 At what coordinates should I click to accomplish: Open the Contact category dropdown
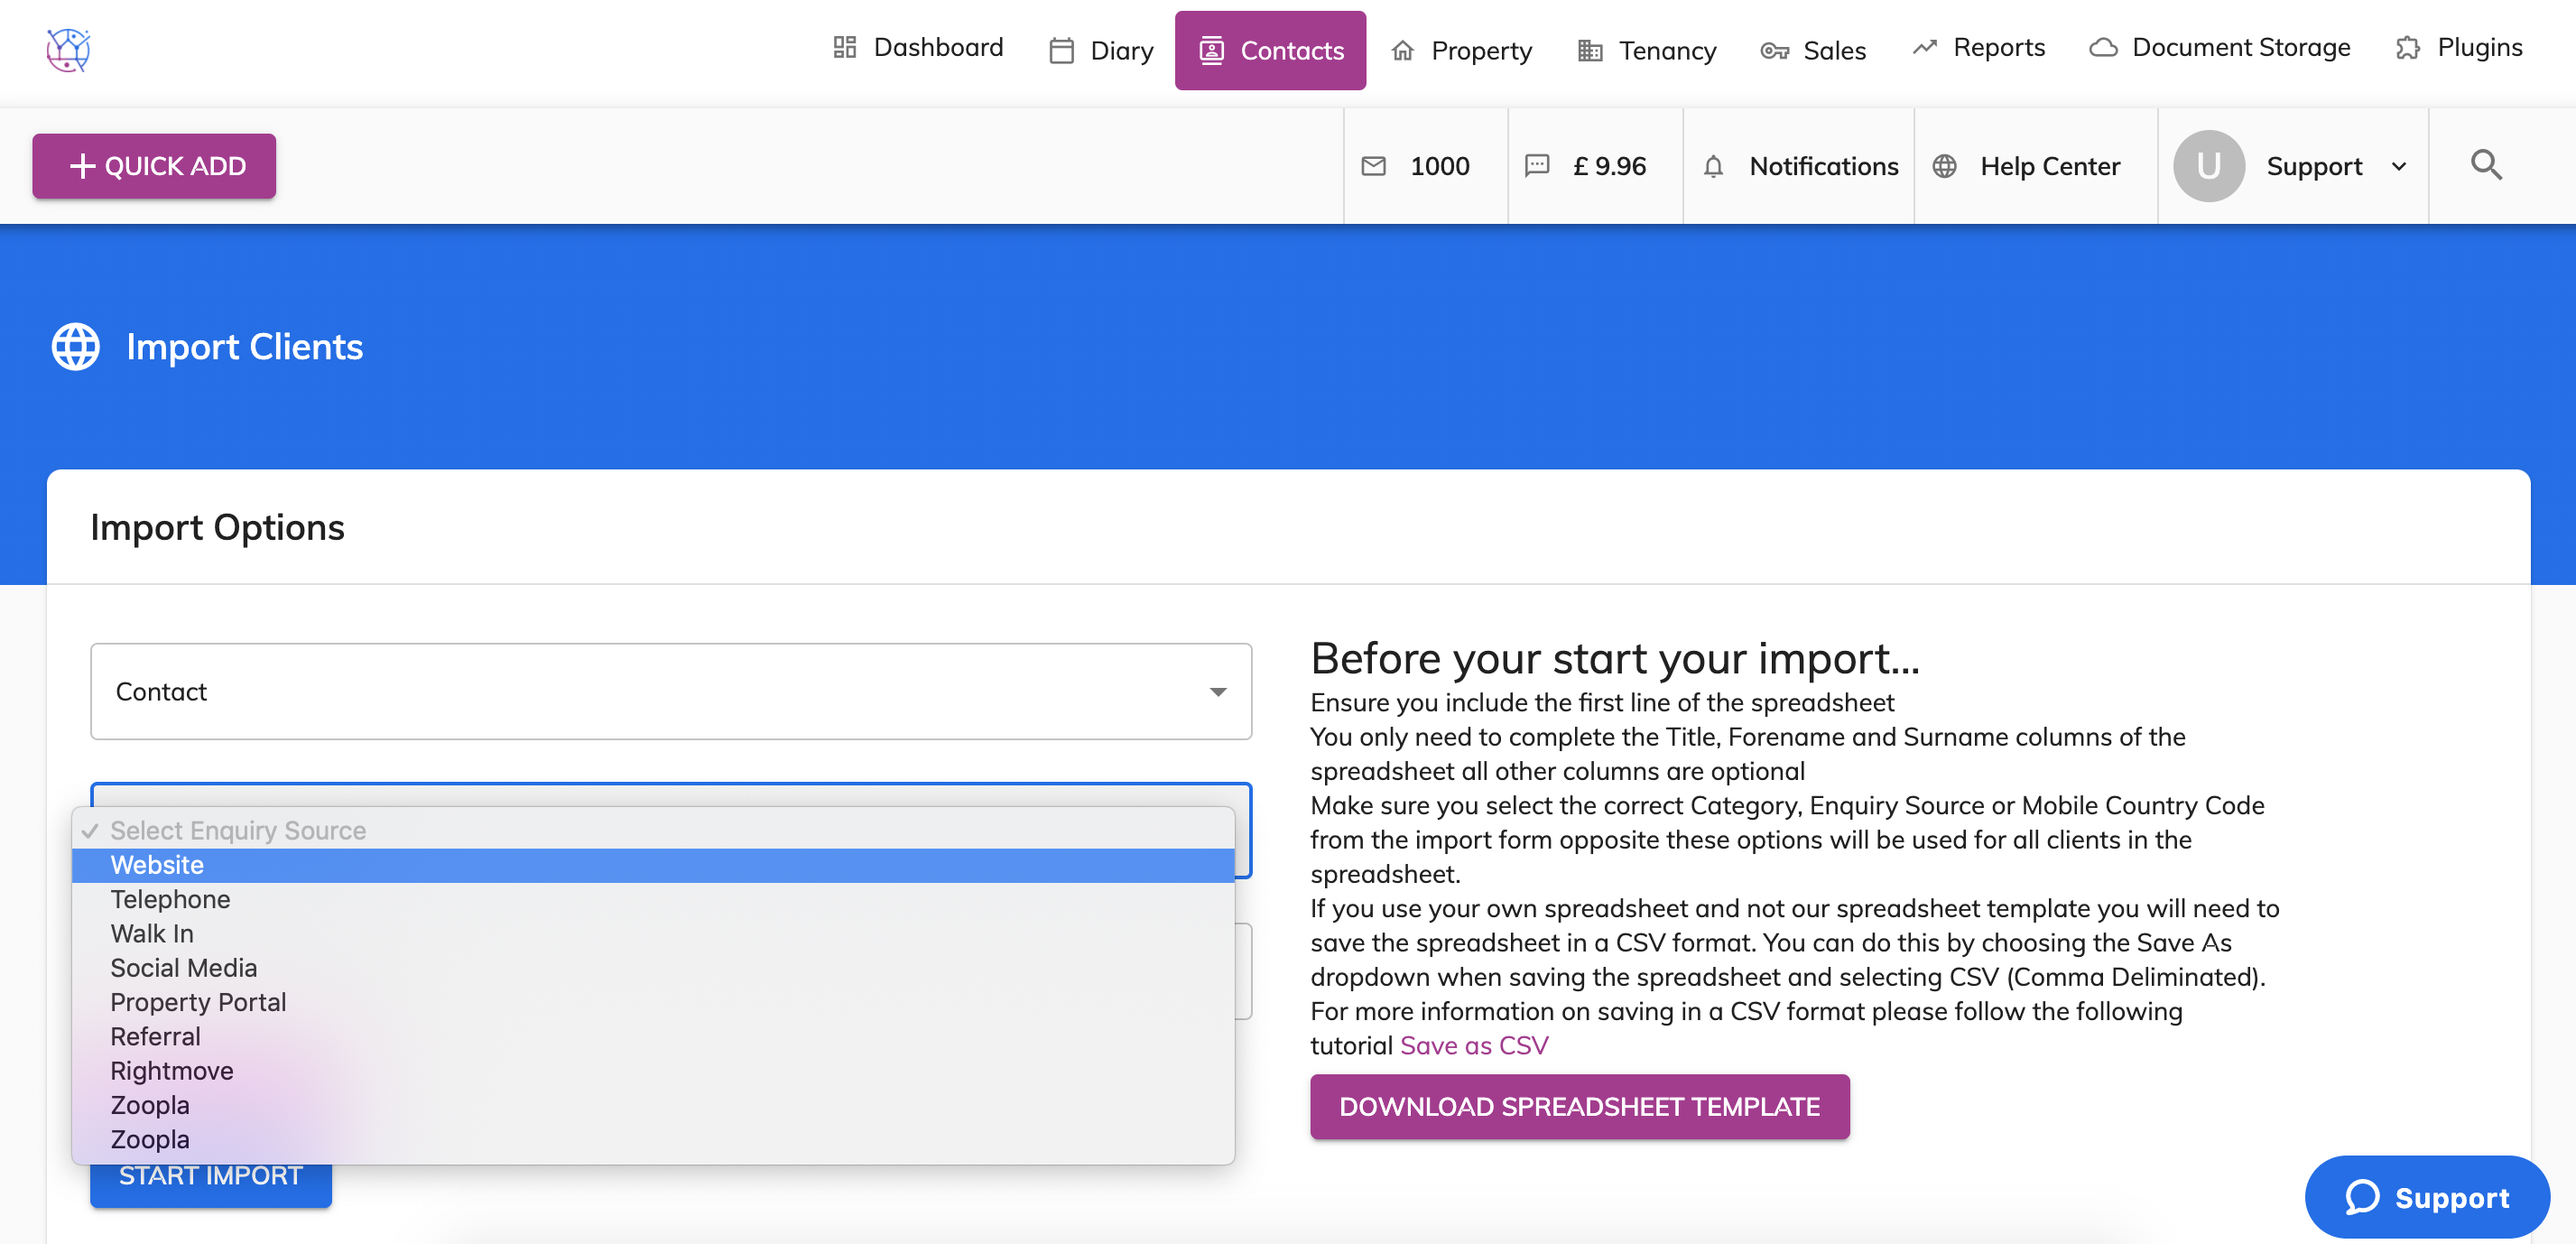tap(670, 691)
